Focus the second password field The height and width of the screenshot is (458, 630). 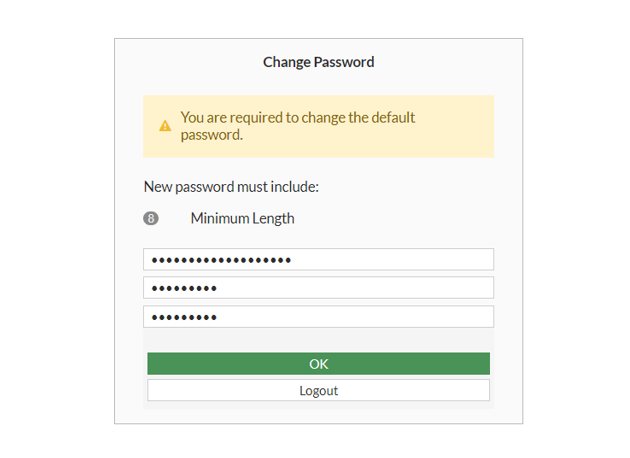(x=318, y=288)
